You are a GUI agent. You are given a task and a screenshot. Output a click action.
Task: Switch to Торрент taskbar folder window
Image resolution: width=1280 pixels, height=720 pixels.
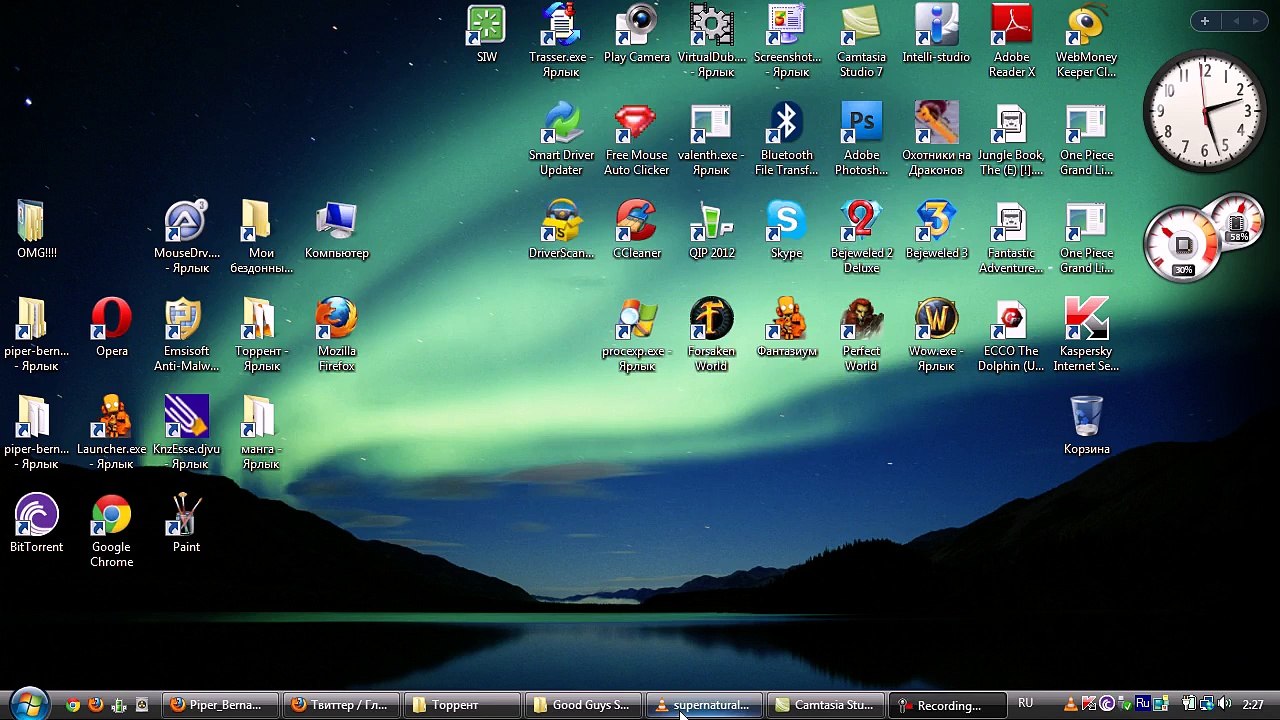pyautogui.click(x=463, y=705)
